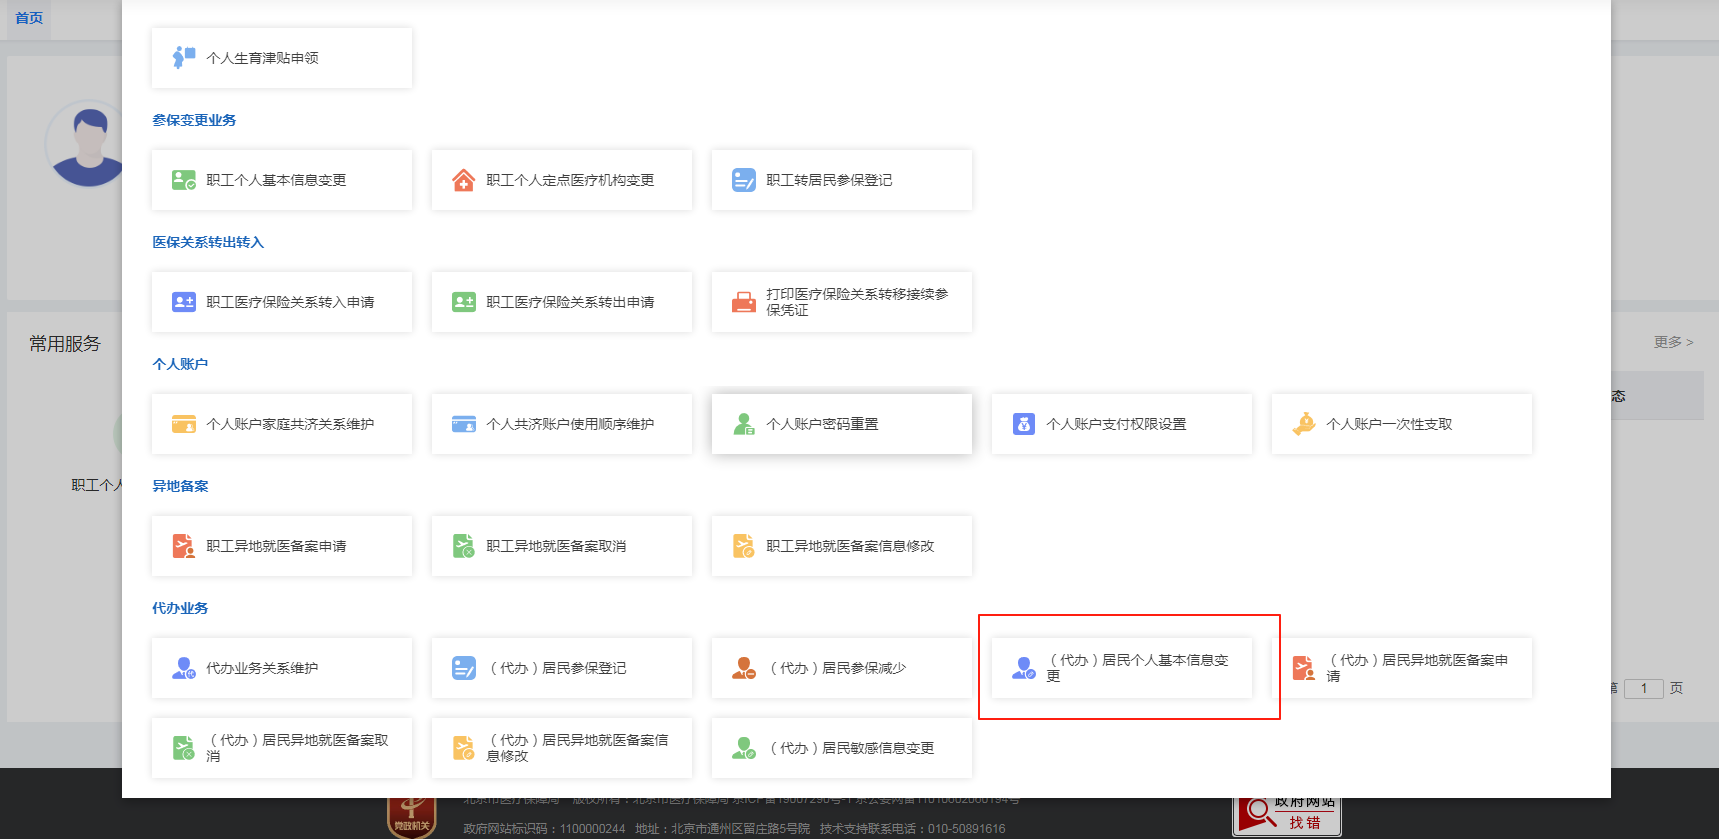Click the 个人账户家庭共济关系维护 card icon
Viewport: 1719px width, 839px height.
click(184, 423)
